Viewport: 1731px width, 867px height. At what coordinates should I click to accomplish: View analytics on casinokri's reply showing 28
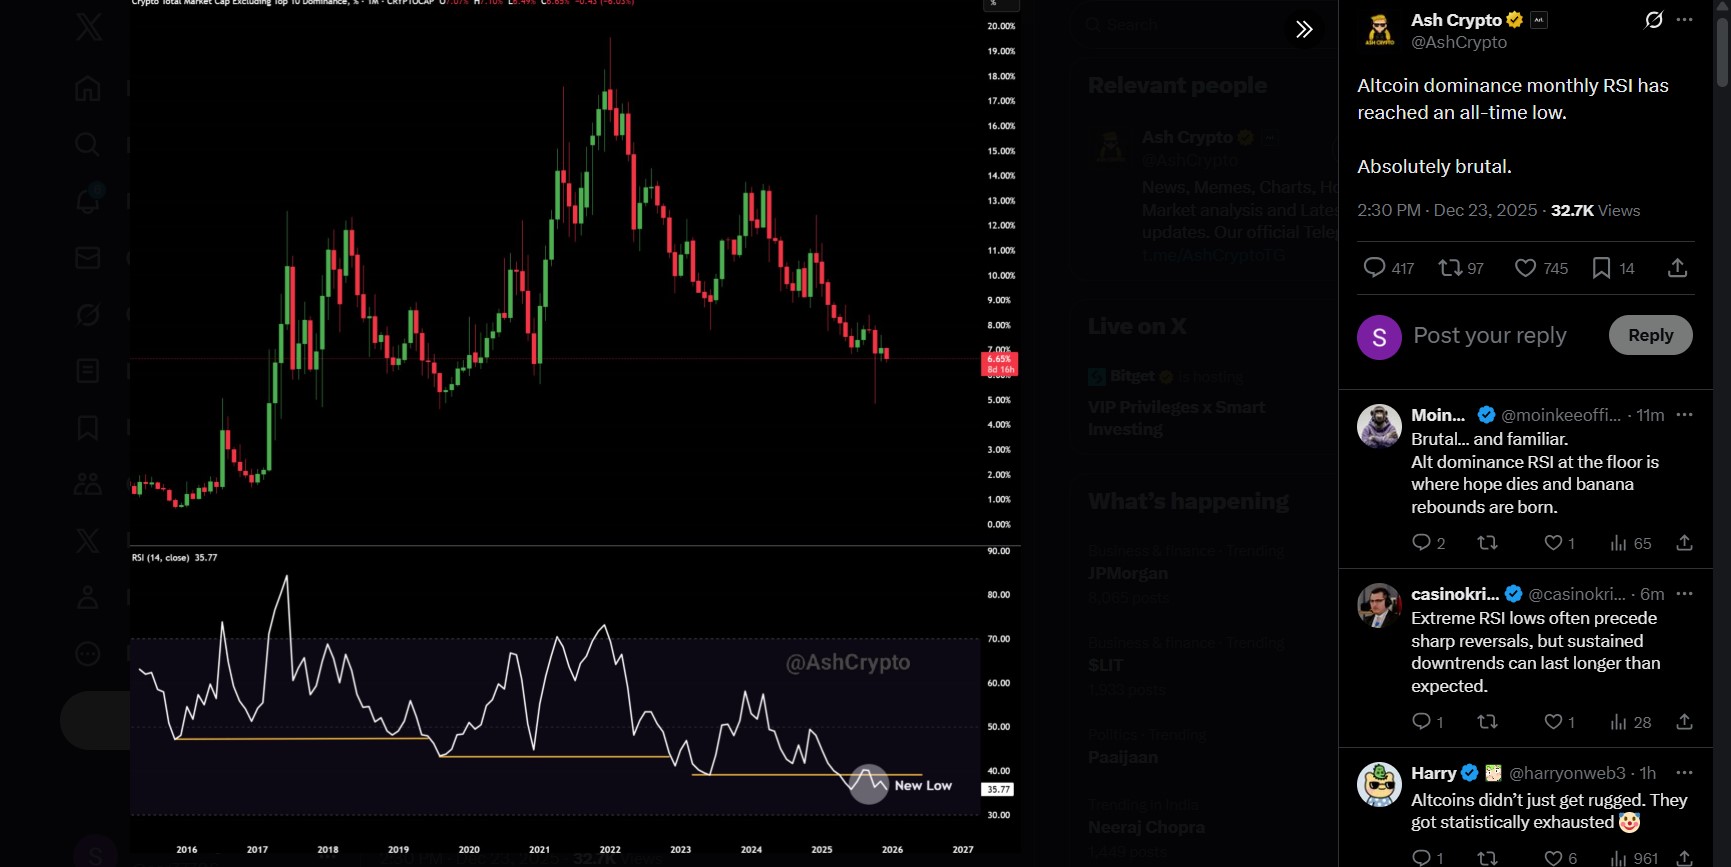pyautogui.click(x=1620, y=722)
